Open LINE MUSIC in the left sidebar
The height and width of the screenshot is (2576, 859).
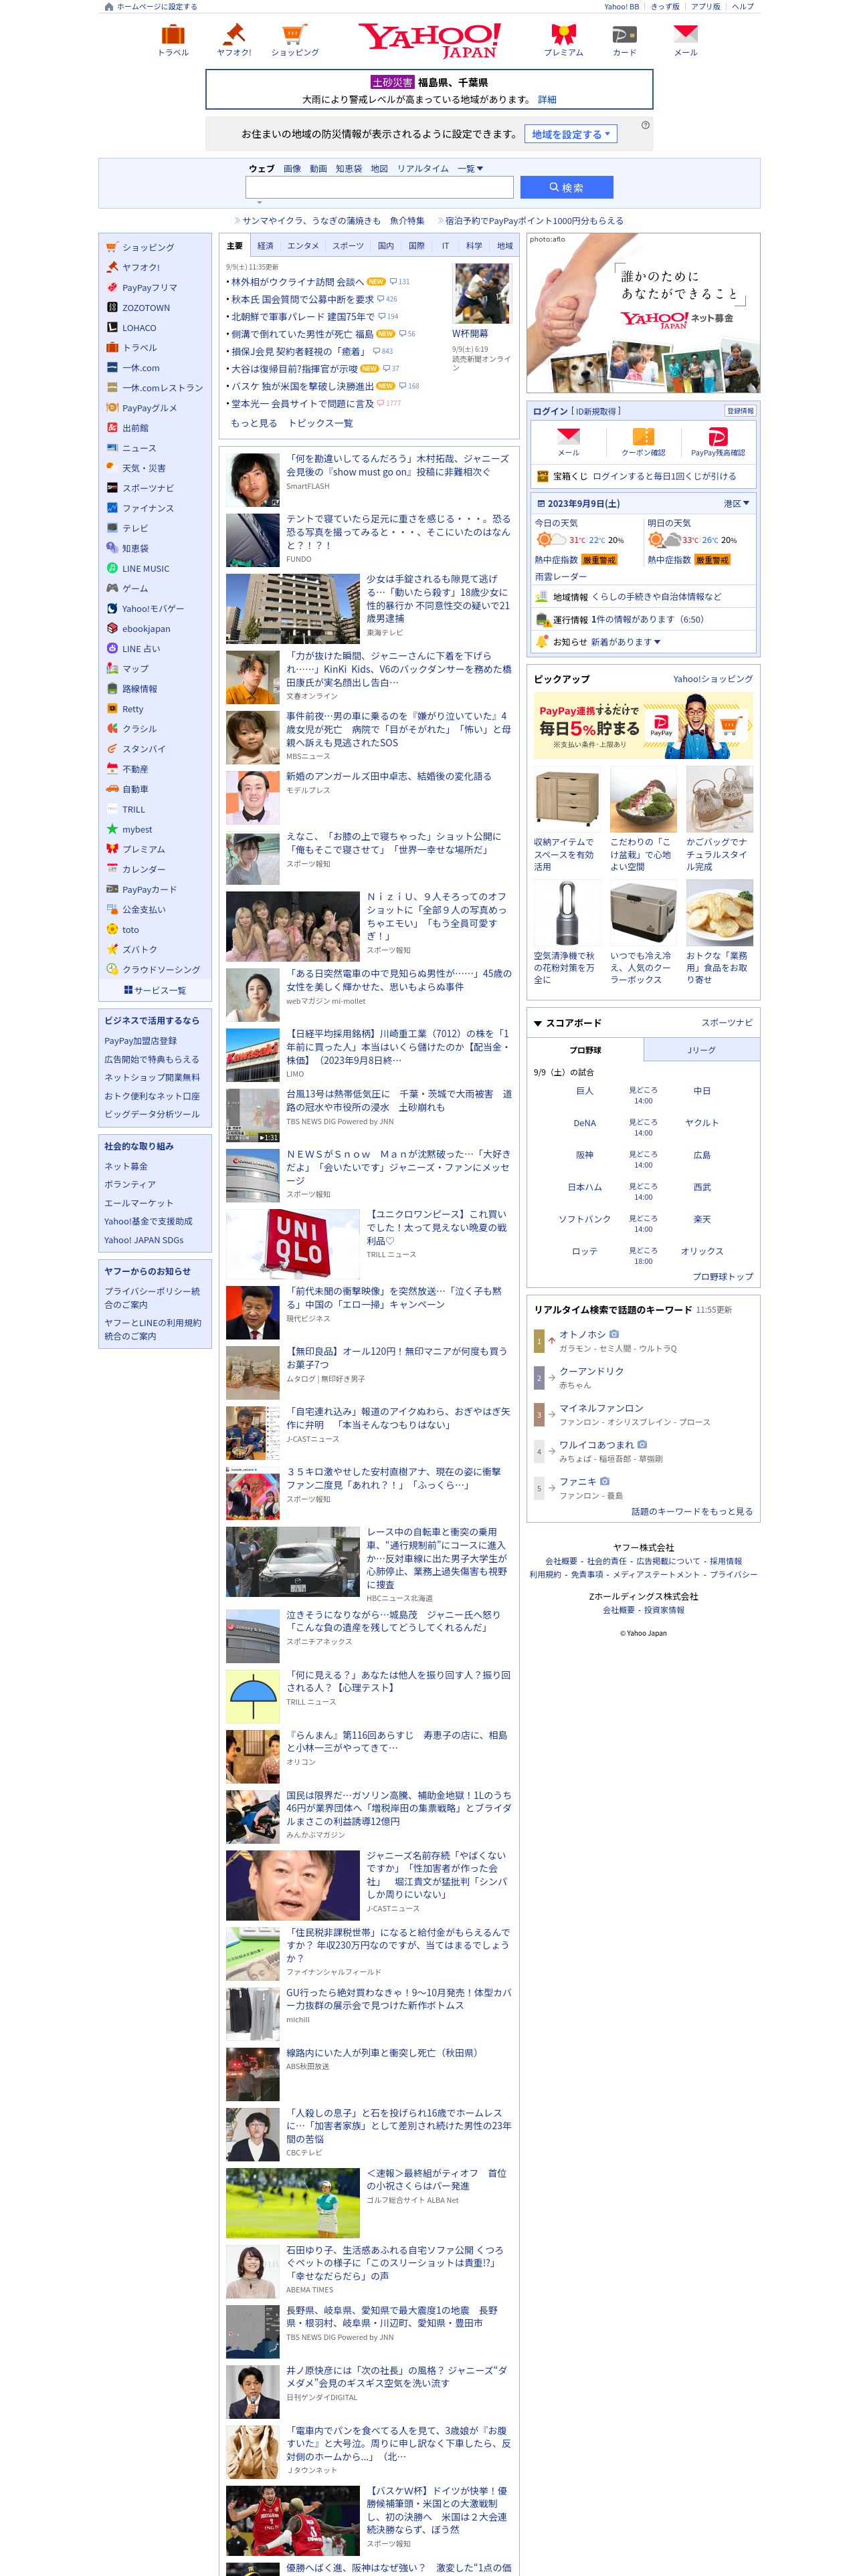145,569
